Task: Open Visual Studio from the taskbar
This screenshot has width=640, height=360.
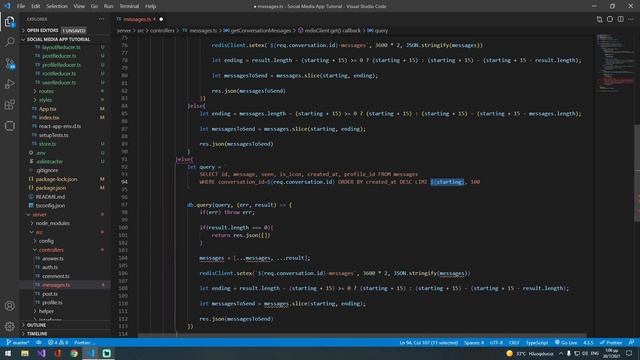Action: point(41,353)
